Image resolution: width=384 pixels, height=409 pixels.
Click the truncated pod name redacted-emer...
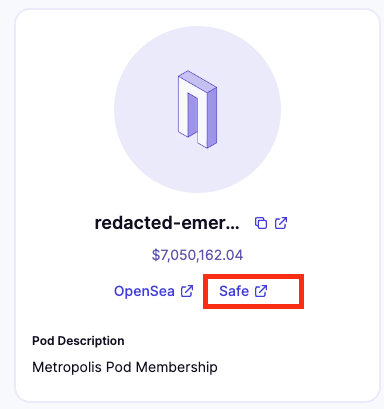coord(167,223)
